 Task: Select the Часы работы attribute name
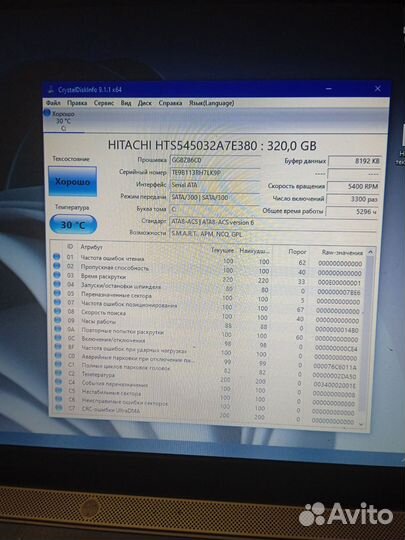click(98, 321)
